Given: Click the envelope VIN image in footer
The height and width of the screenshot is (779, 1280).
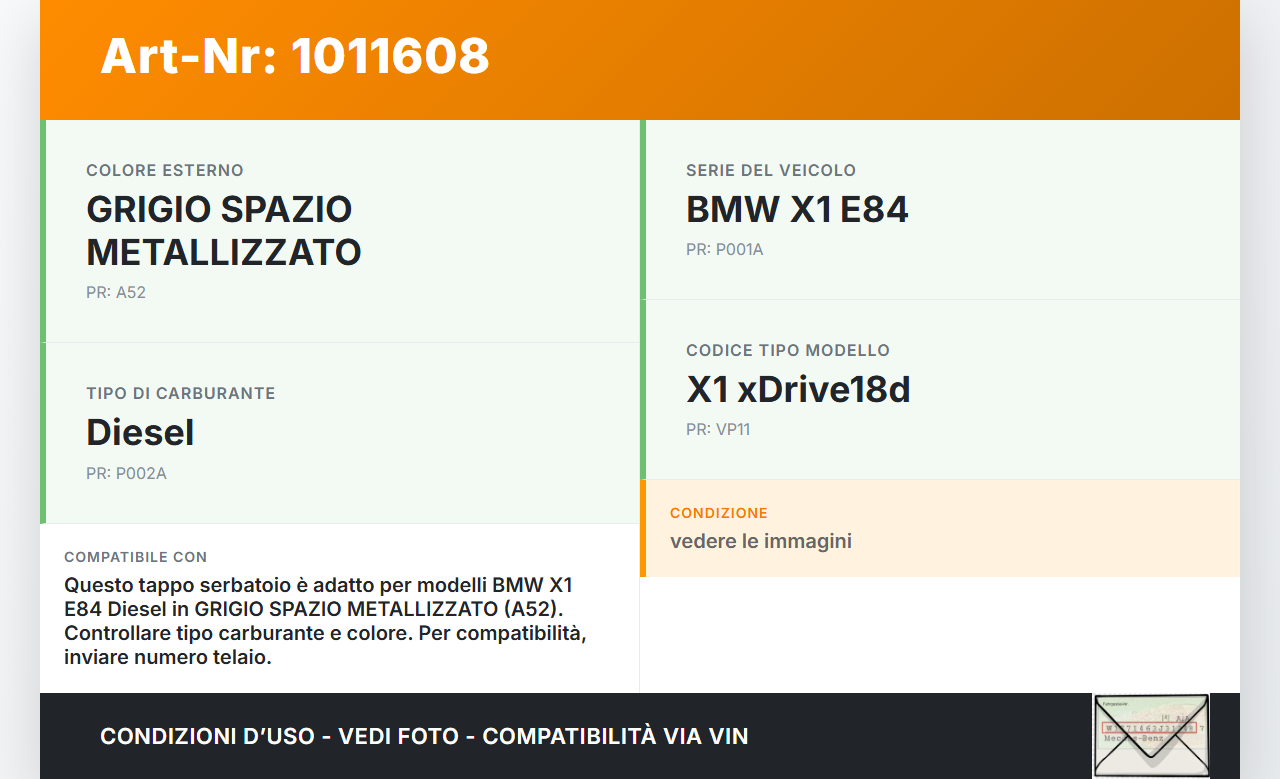Looking at the screenshot, I should [1151, 735].
